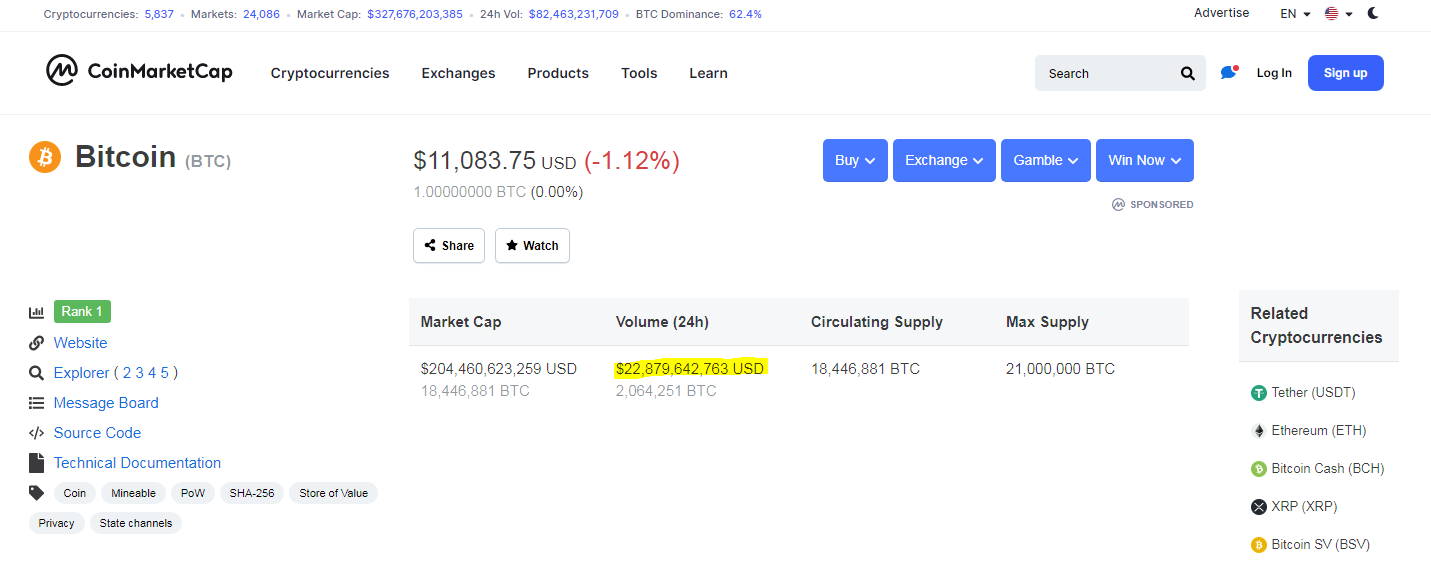This screenshot has width=1431, height=569.
Task: Click the BTC Dominance 62.4% value
Action: (x=745, y=14)
